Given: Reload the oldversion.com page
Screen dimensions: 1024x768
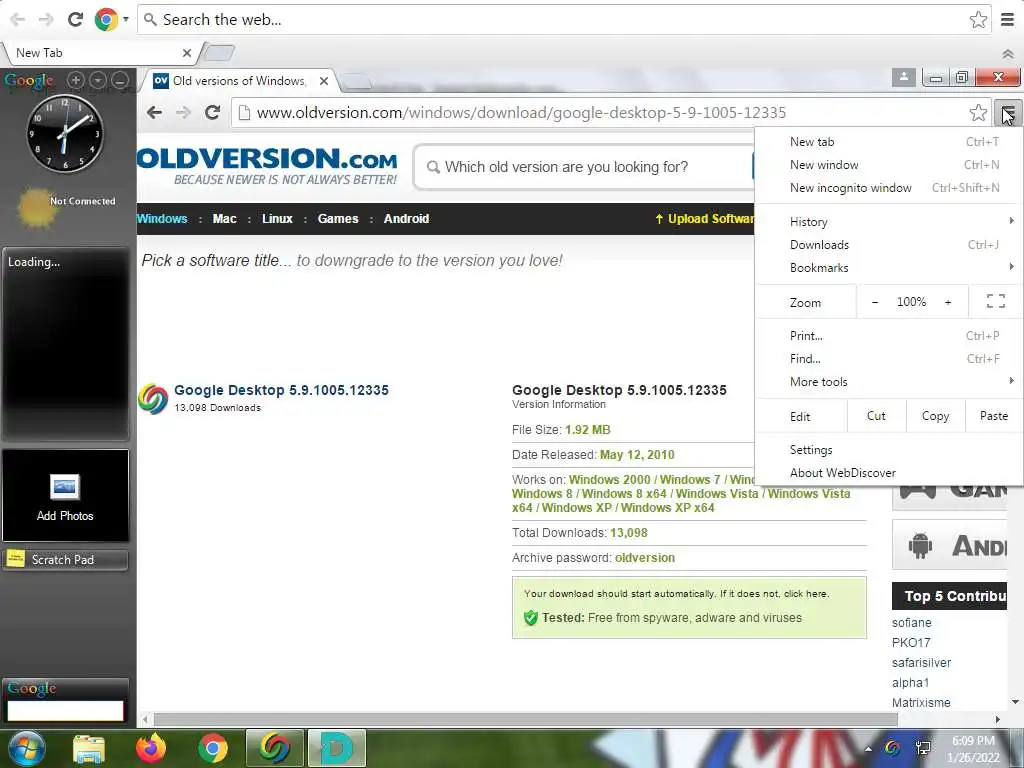Looking at the screenshot, I should (213, 112).
